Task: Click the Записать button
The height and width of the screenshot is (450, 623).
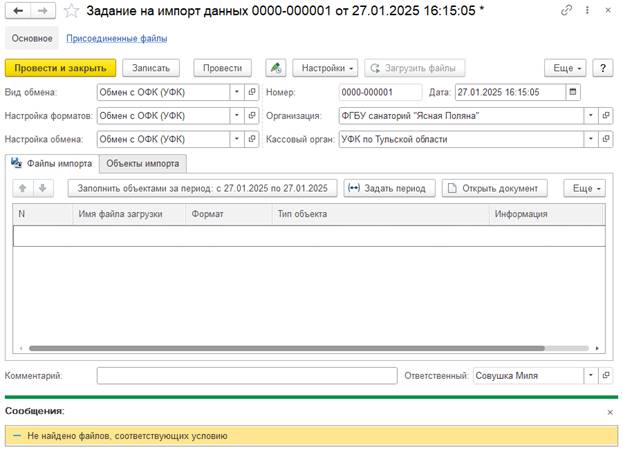Action: [x=151, y=68]
